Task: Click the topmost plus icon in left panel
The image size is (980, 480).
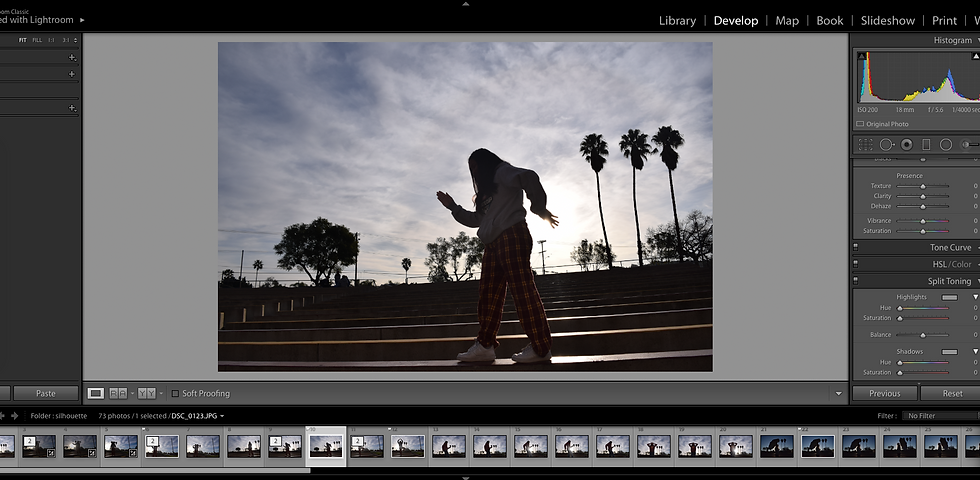Action: point(72,58)
